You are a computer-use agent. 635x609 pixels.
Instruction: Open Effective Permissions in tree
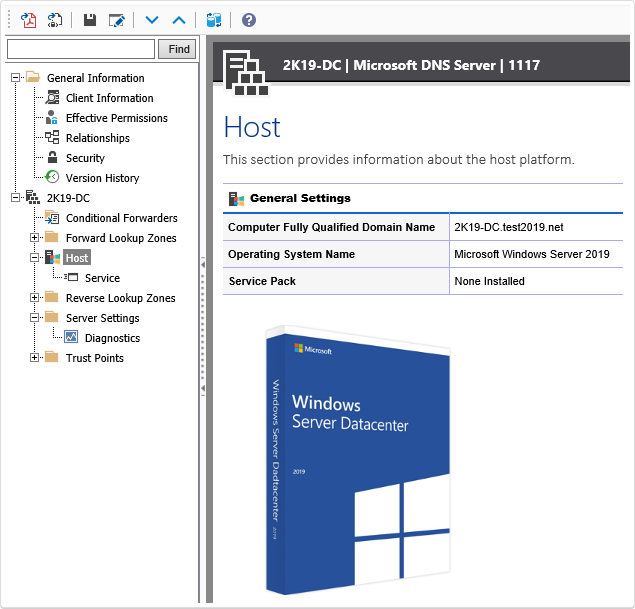[117, 118]
